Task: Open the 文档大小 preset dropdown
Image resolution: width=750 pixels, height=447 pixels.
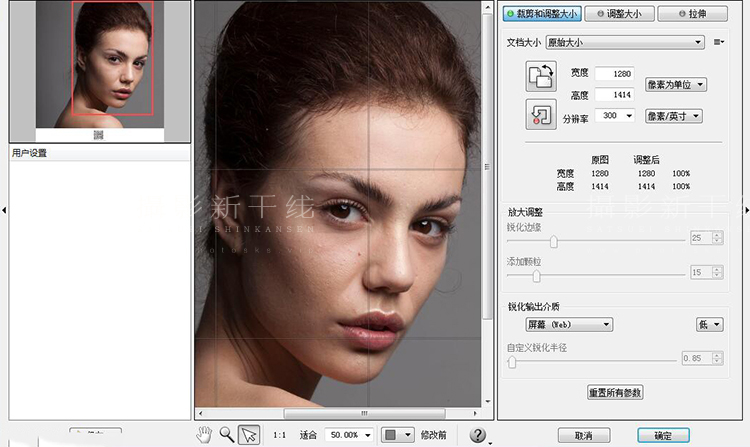Action: point(625,43)
